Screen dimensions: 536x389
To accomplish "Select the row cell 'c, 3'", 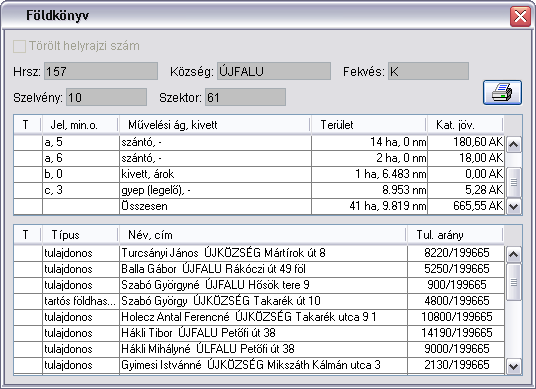I will [x=81, y=190].
